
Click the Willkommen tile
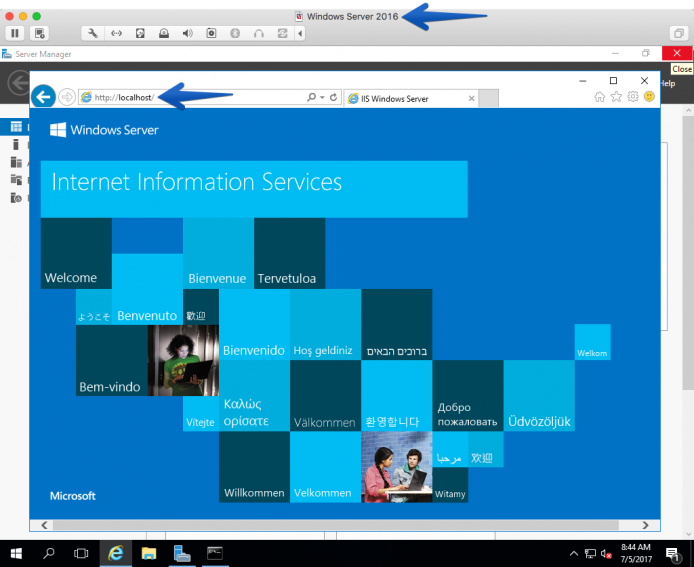pos(254,467)
